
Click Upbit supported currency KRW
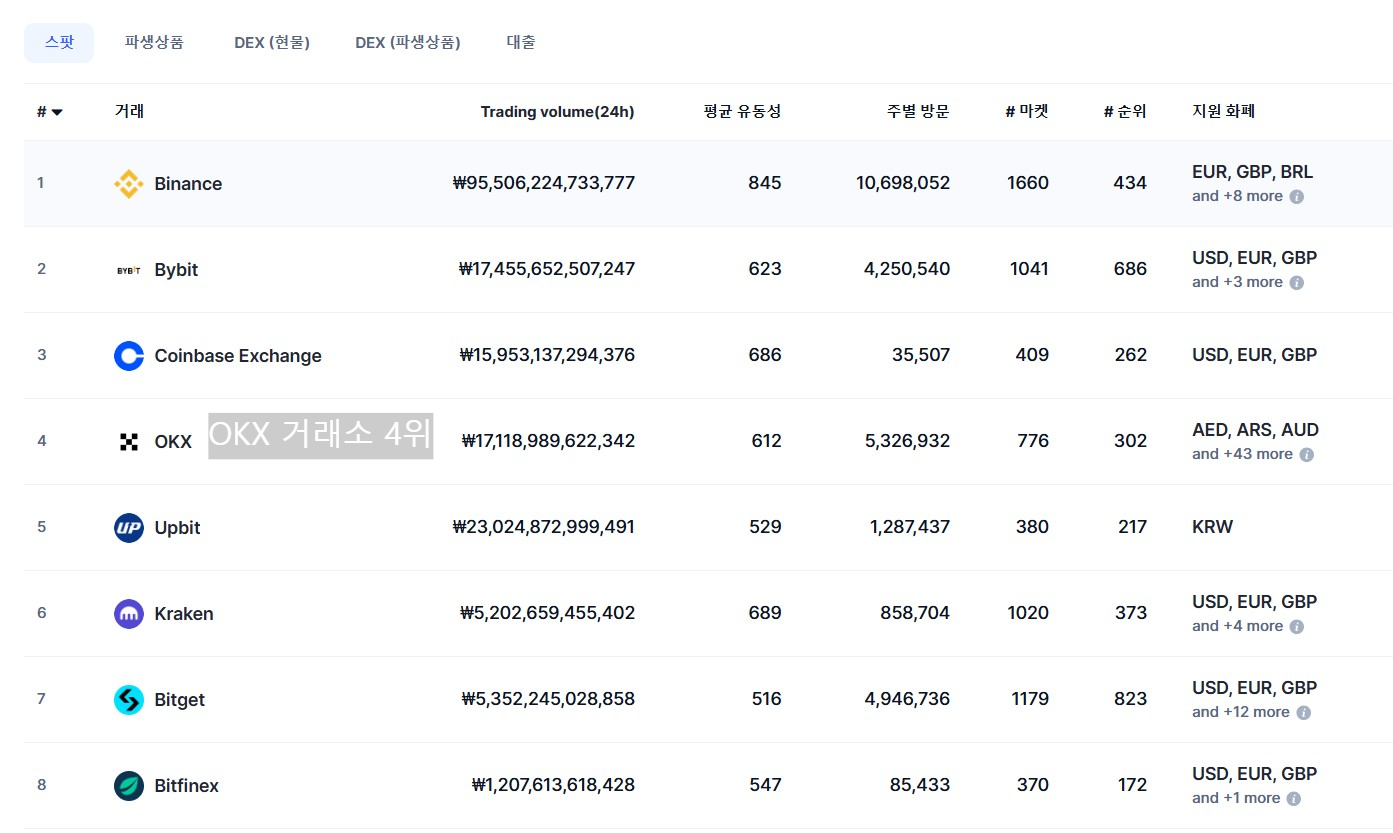click(x=1212, y=527)
